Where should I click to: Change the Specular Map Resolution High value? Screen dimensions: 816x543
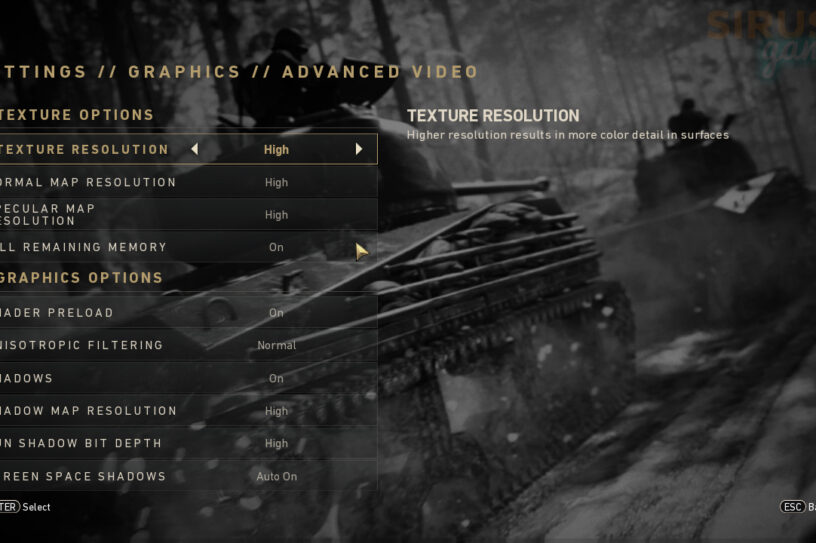click(276, 215)
